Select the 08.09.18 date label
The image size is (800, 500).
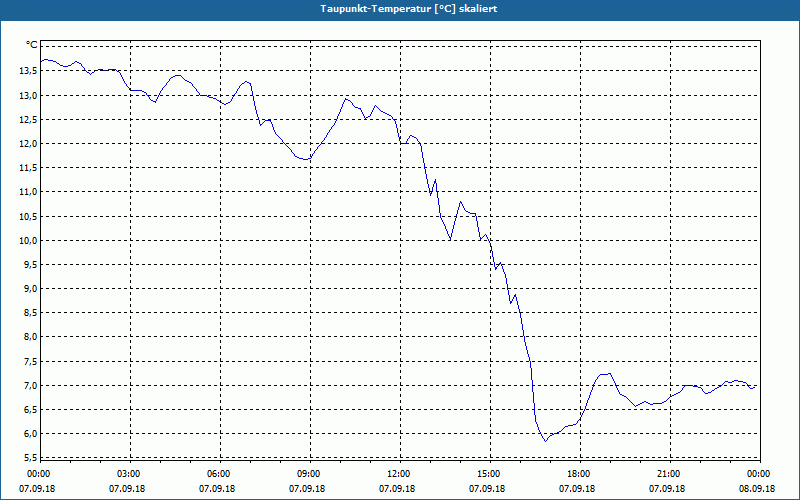[x=757, y=488]
